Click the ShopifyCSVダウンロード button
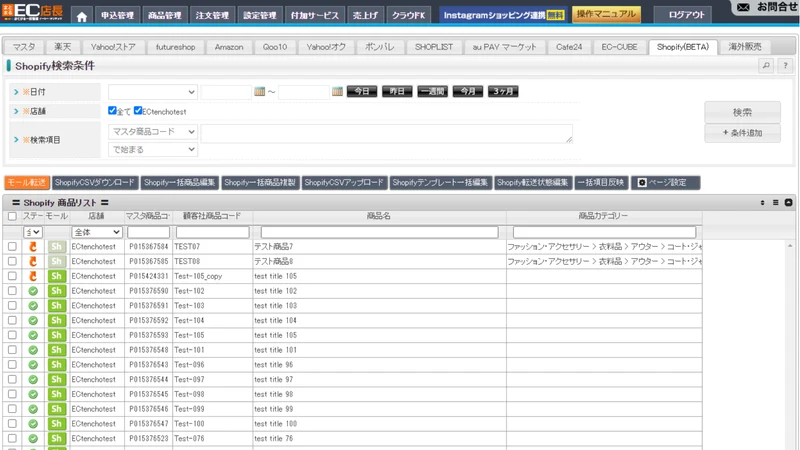 95,183
